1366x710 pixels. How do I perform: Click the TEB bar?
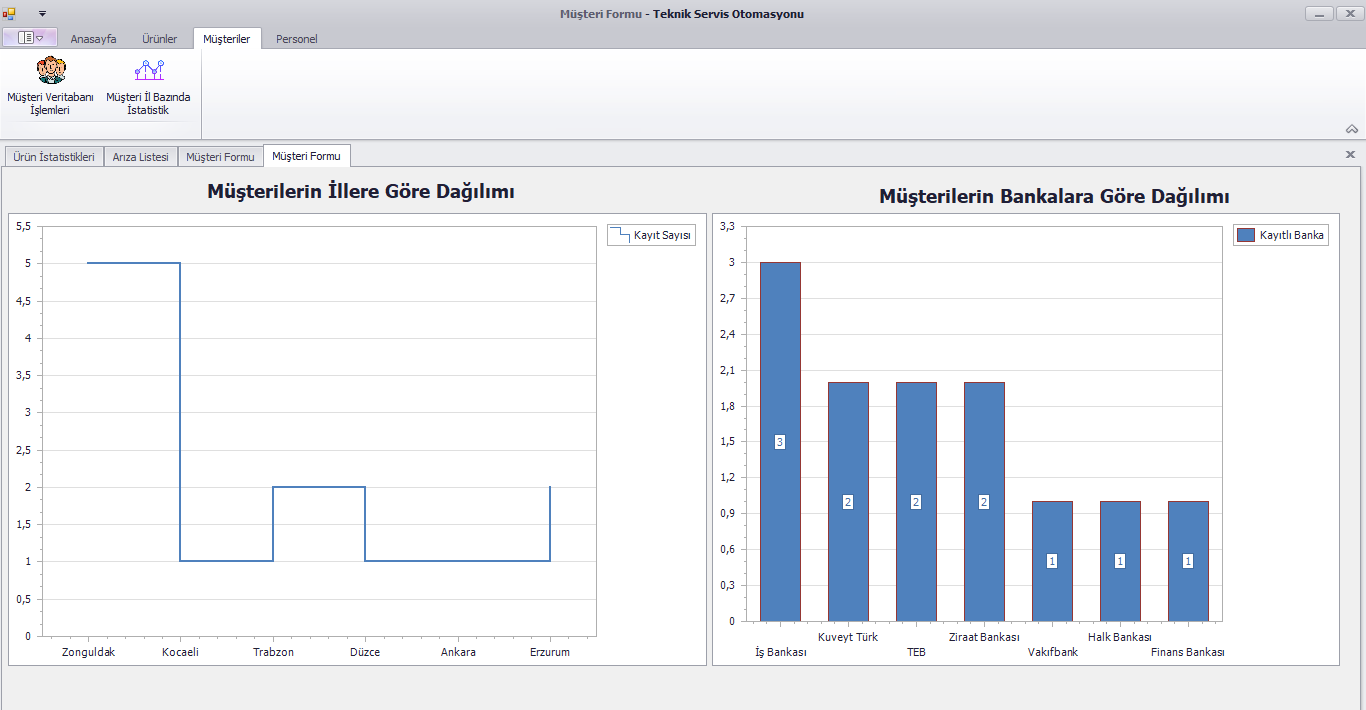tap(916, 501)
